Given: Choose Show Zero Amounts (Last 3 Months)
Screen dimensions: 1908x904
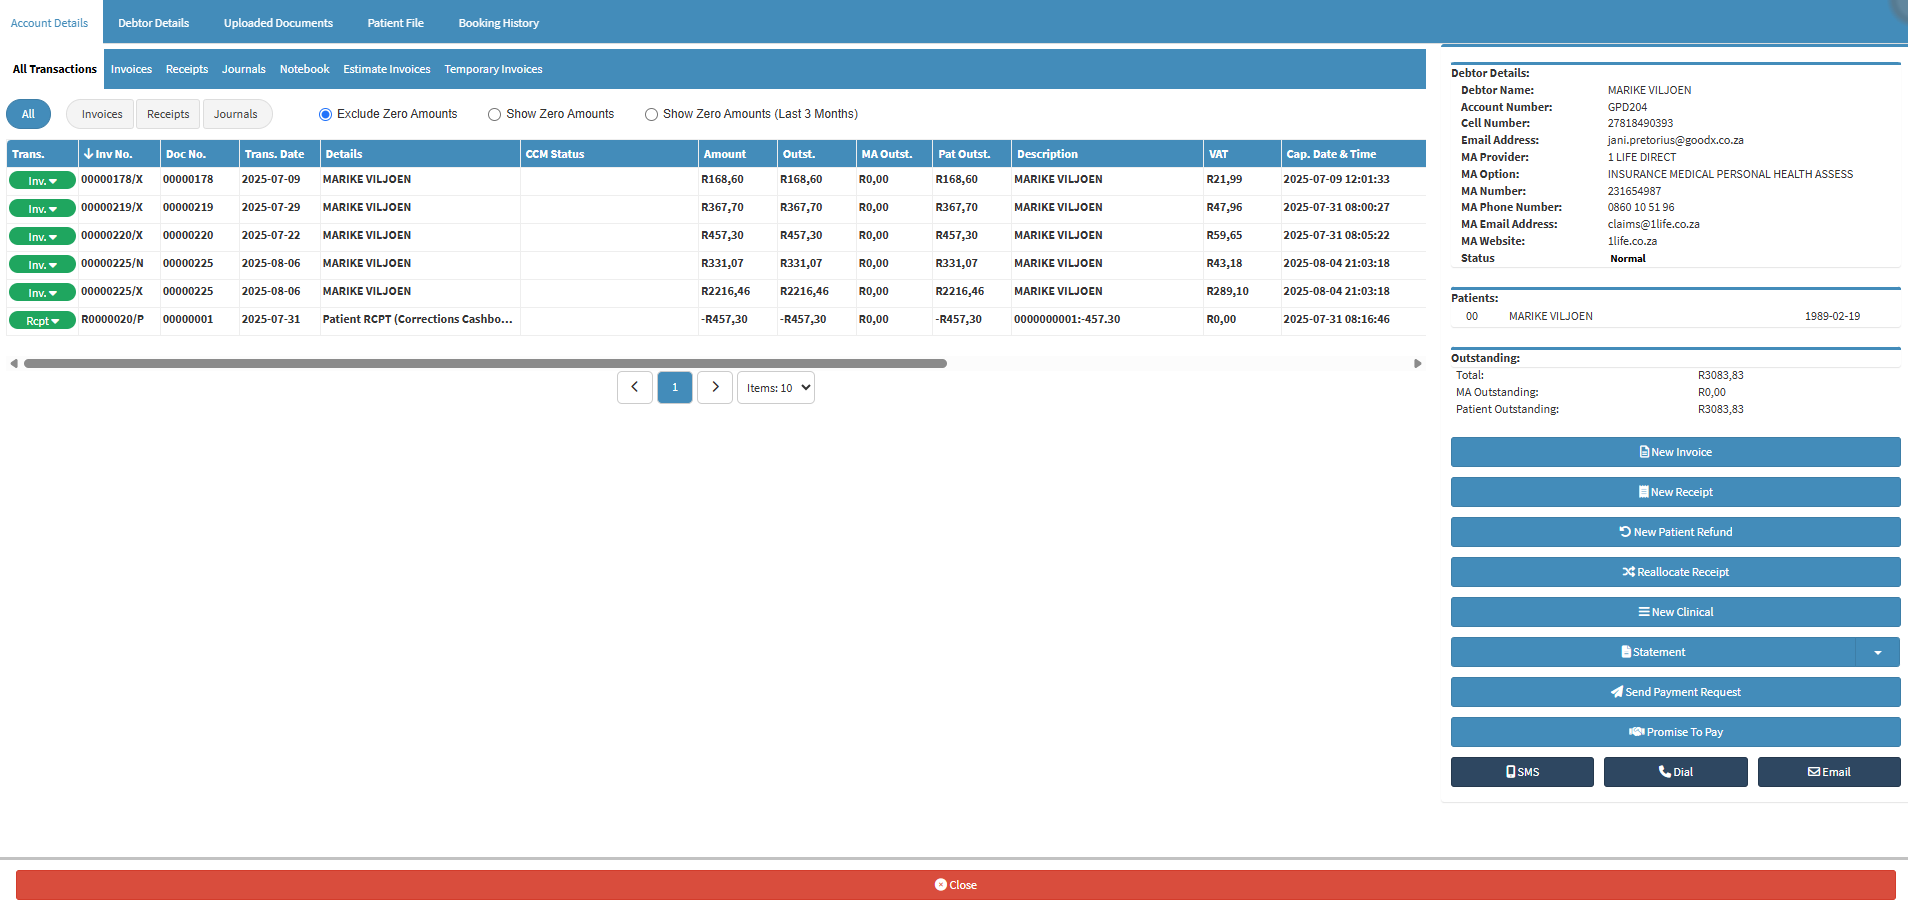Looking at the screenshot, I should (651, 115).
